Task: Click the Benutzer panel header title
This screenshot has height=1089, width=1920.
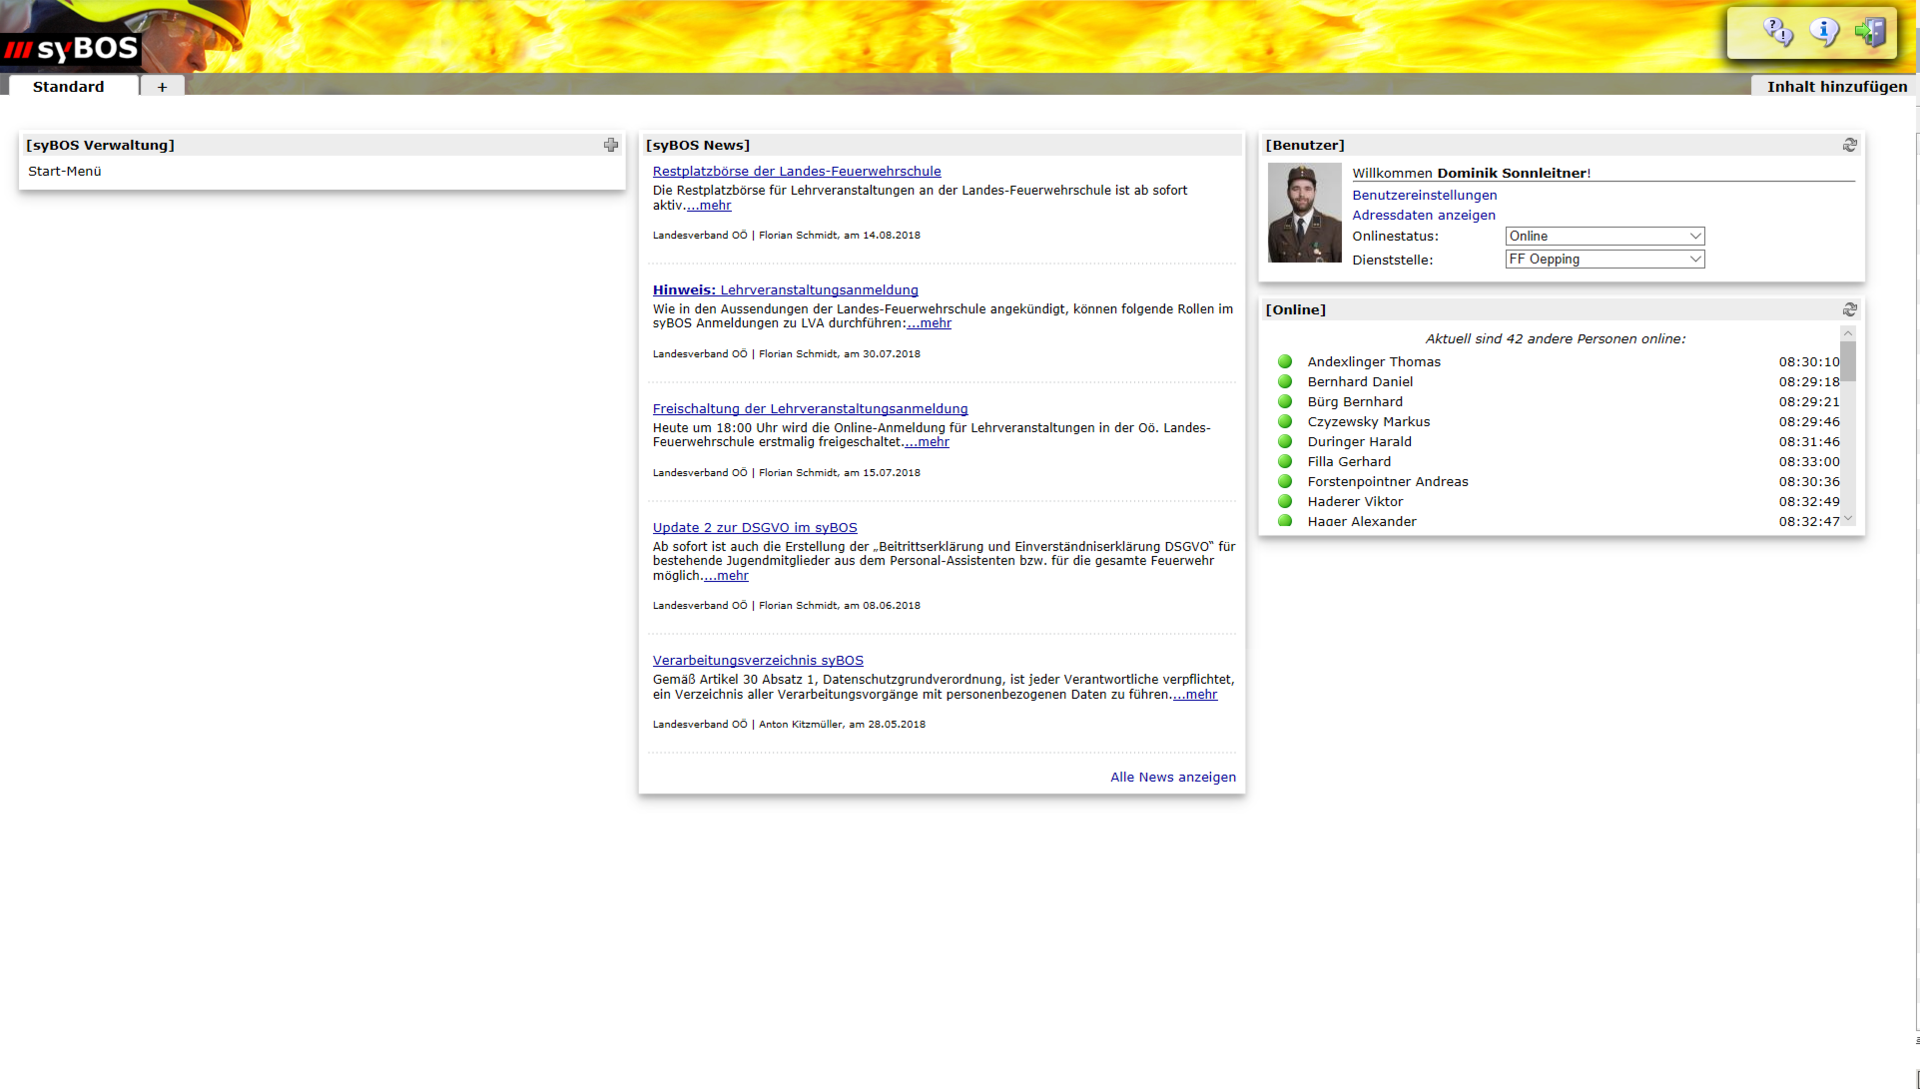Action: (x=1304, y=145)
